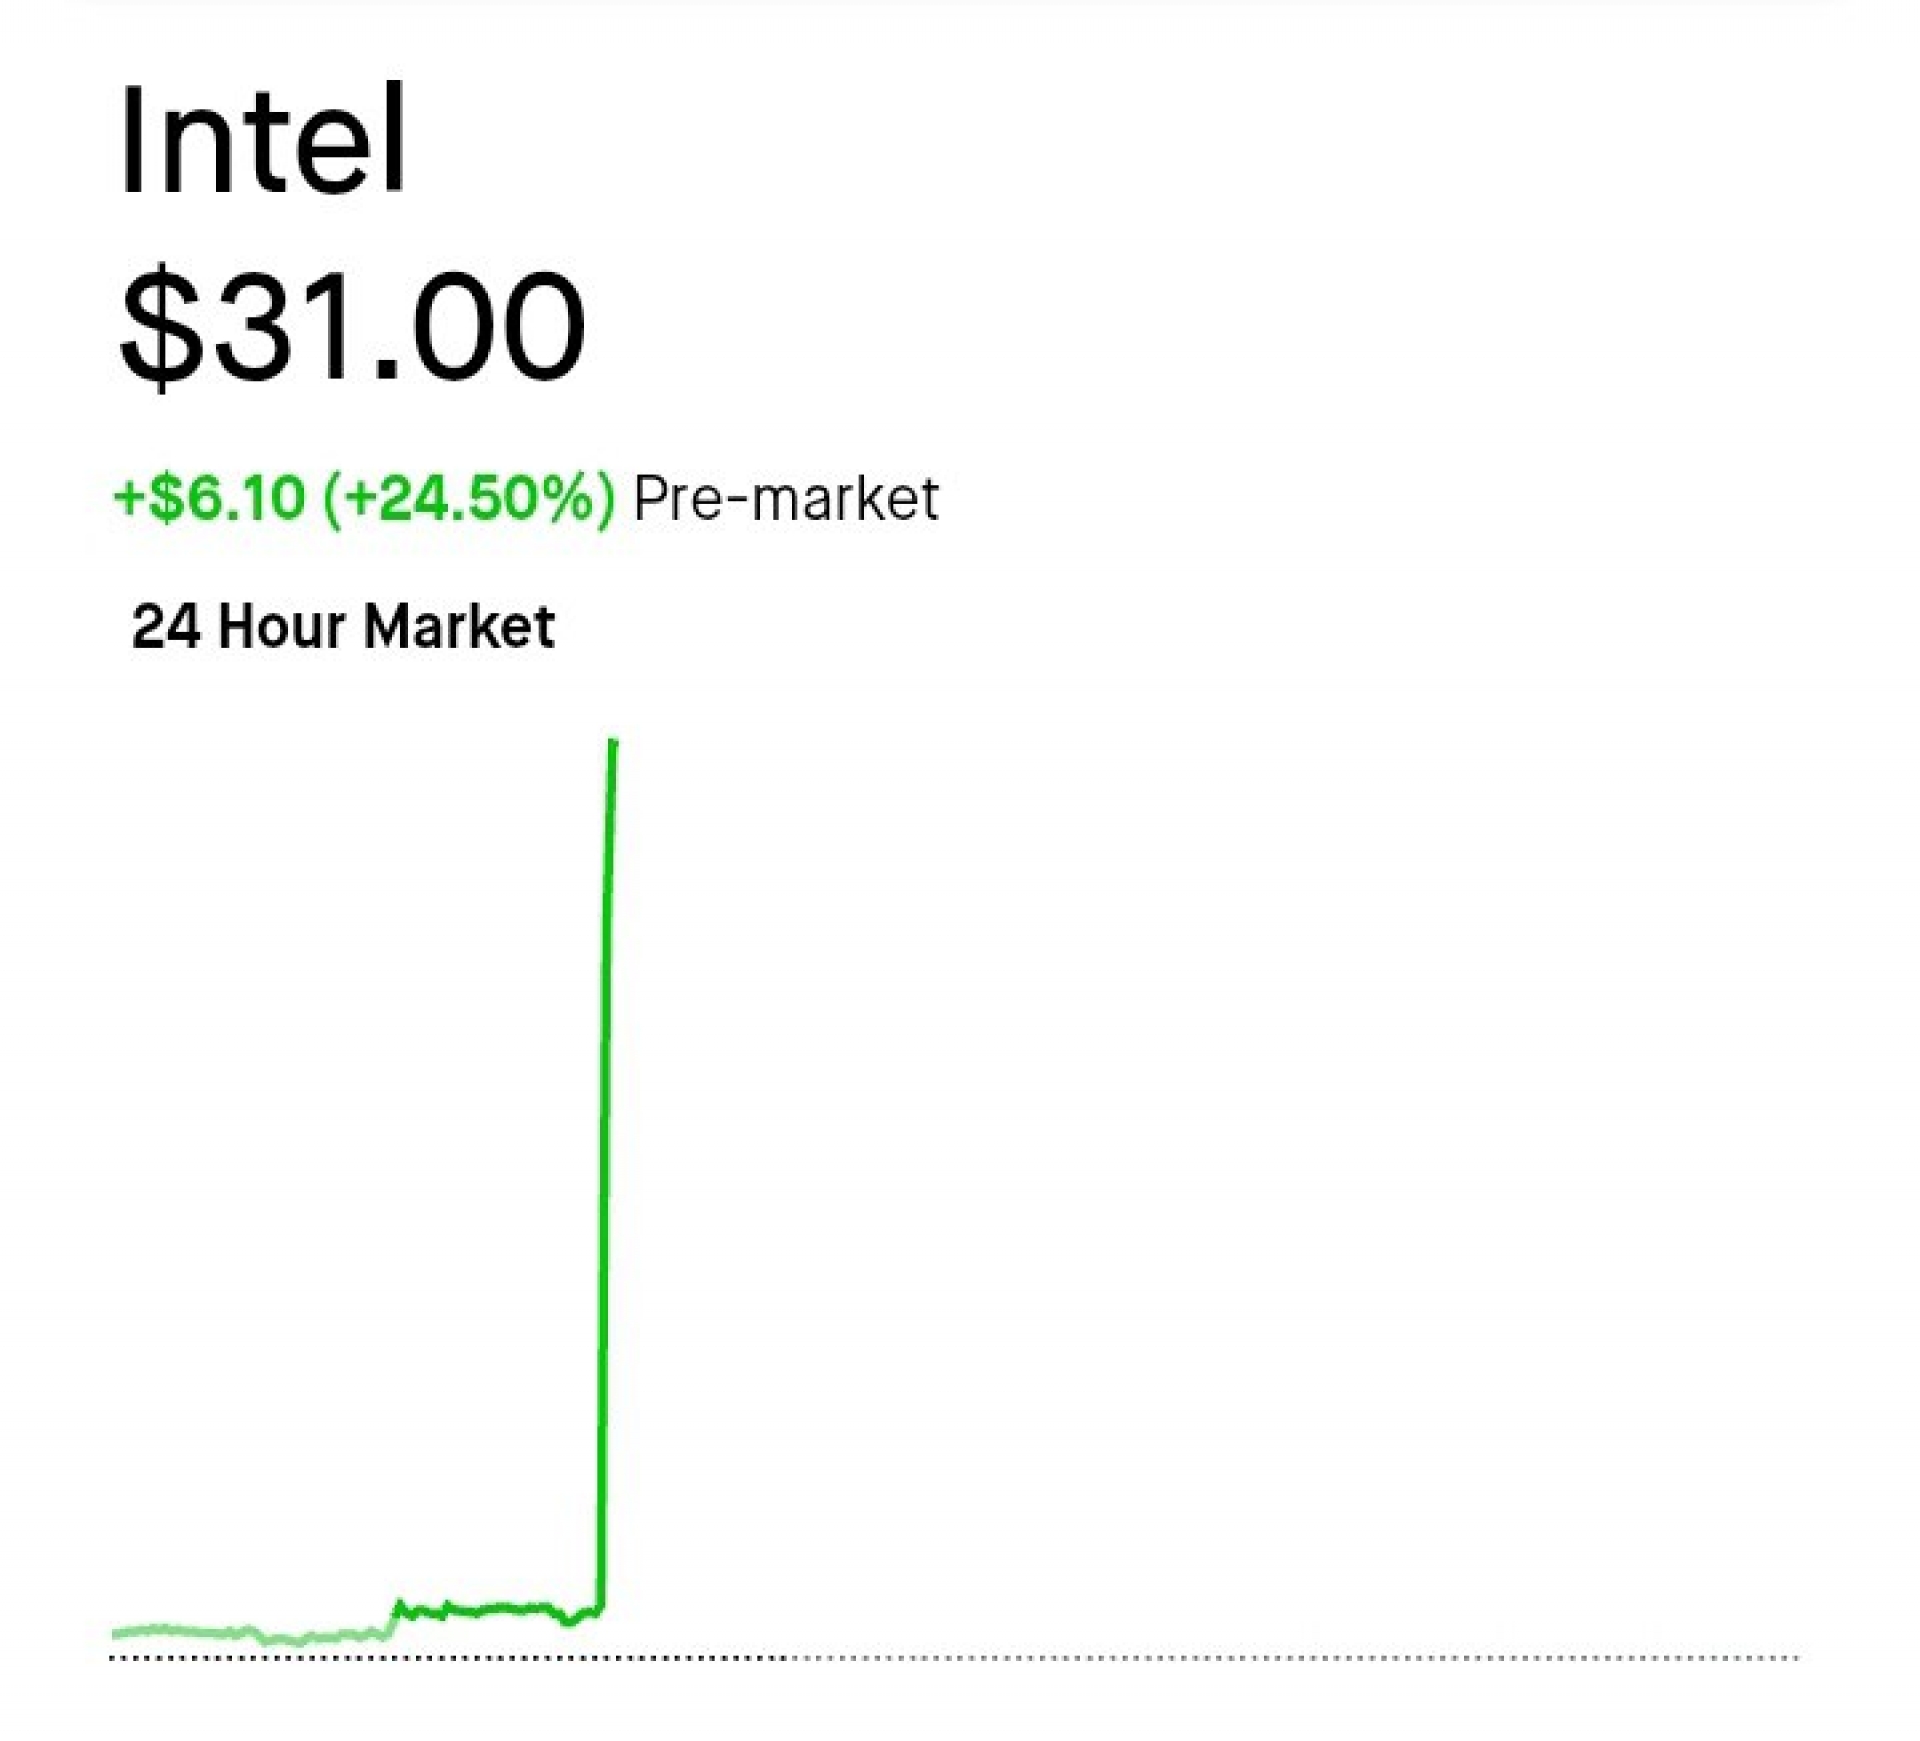Click the (+24.50%) percent change
Screen dimensions: 1920x1741
(468, 498)
